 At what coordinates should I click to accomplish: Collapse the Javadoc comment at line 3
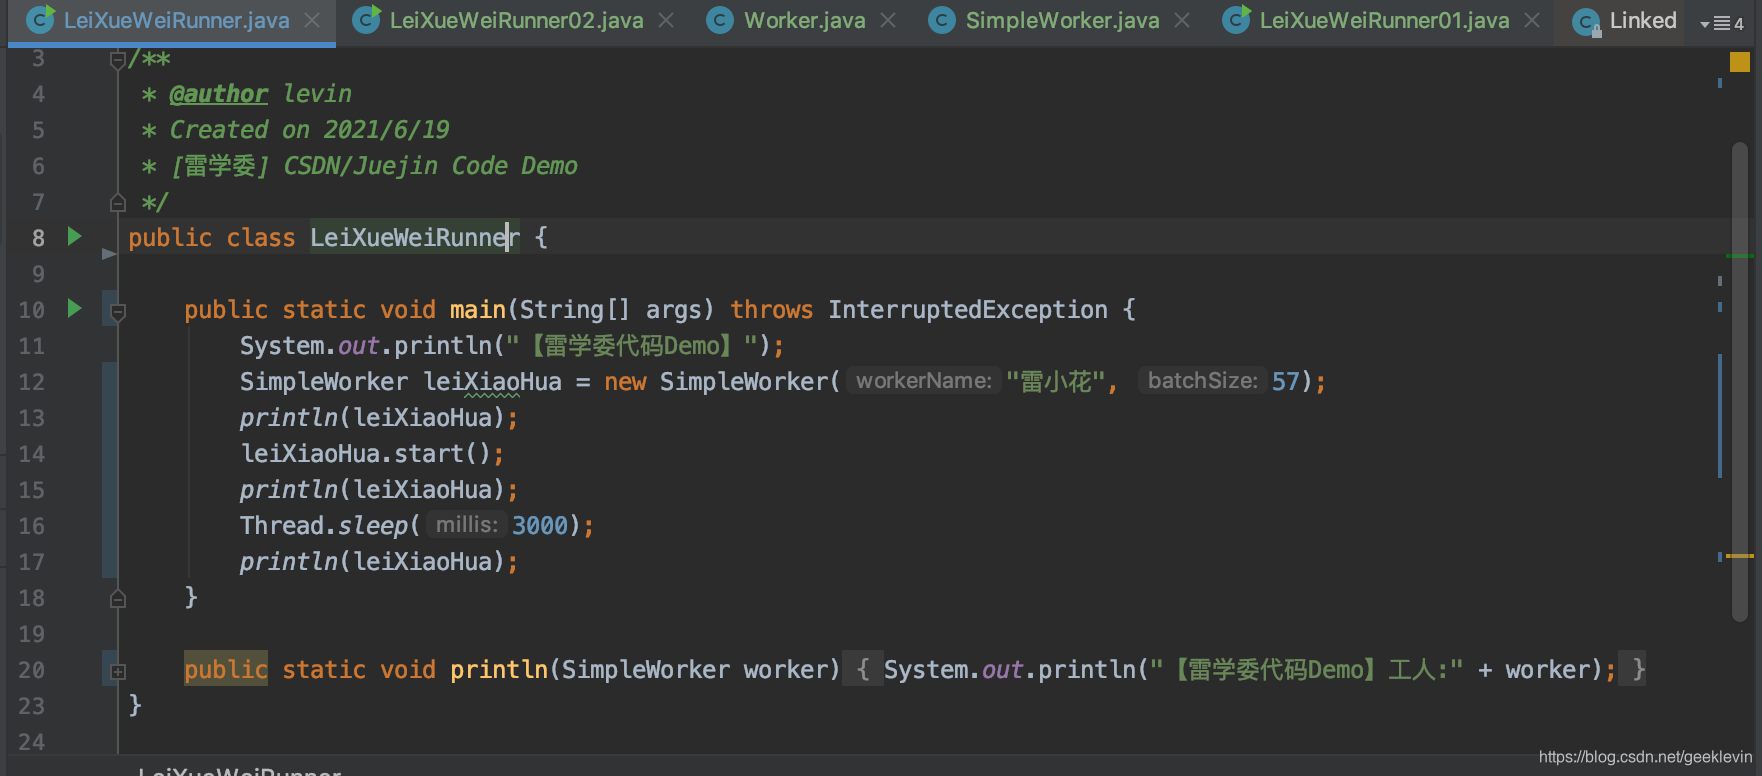coord(117,59)
